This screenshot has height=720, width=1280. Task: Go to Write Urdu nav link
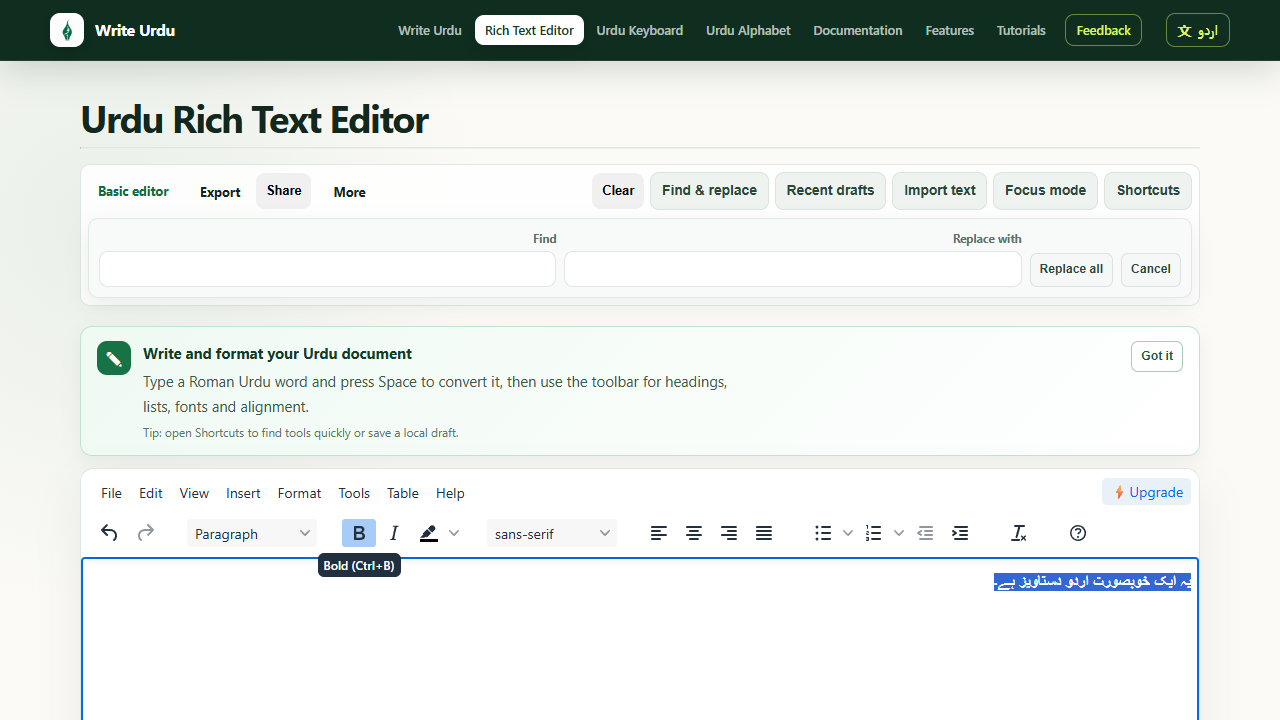pos(430,30)
